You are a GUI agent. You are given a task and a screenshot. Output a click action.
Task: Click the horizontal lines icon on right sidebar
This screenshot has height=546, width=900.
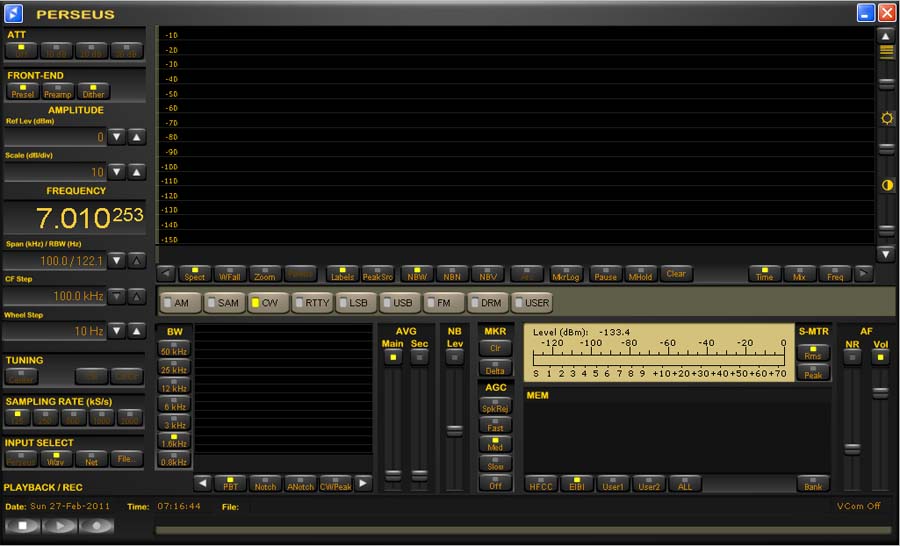click(x=886, y=52)
